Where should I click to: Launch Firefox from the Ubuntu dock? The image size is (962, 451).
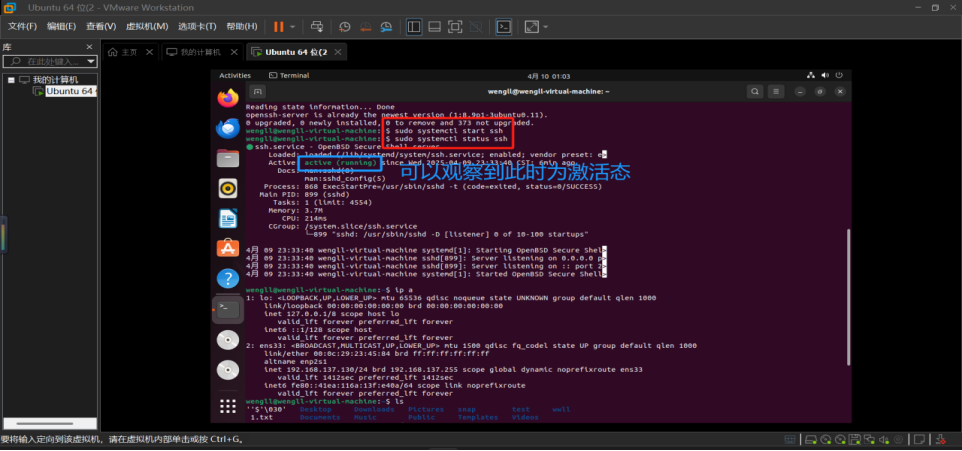pos(228,98)
